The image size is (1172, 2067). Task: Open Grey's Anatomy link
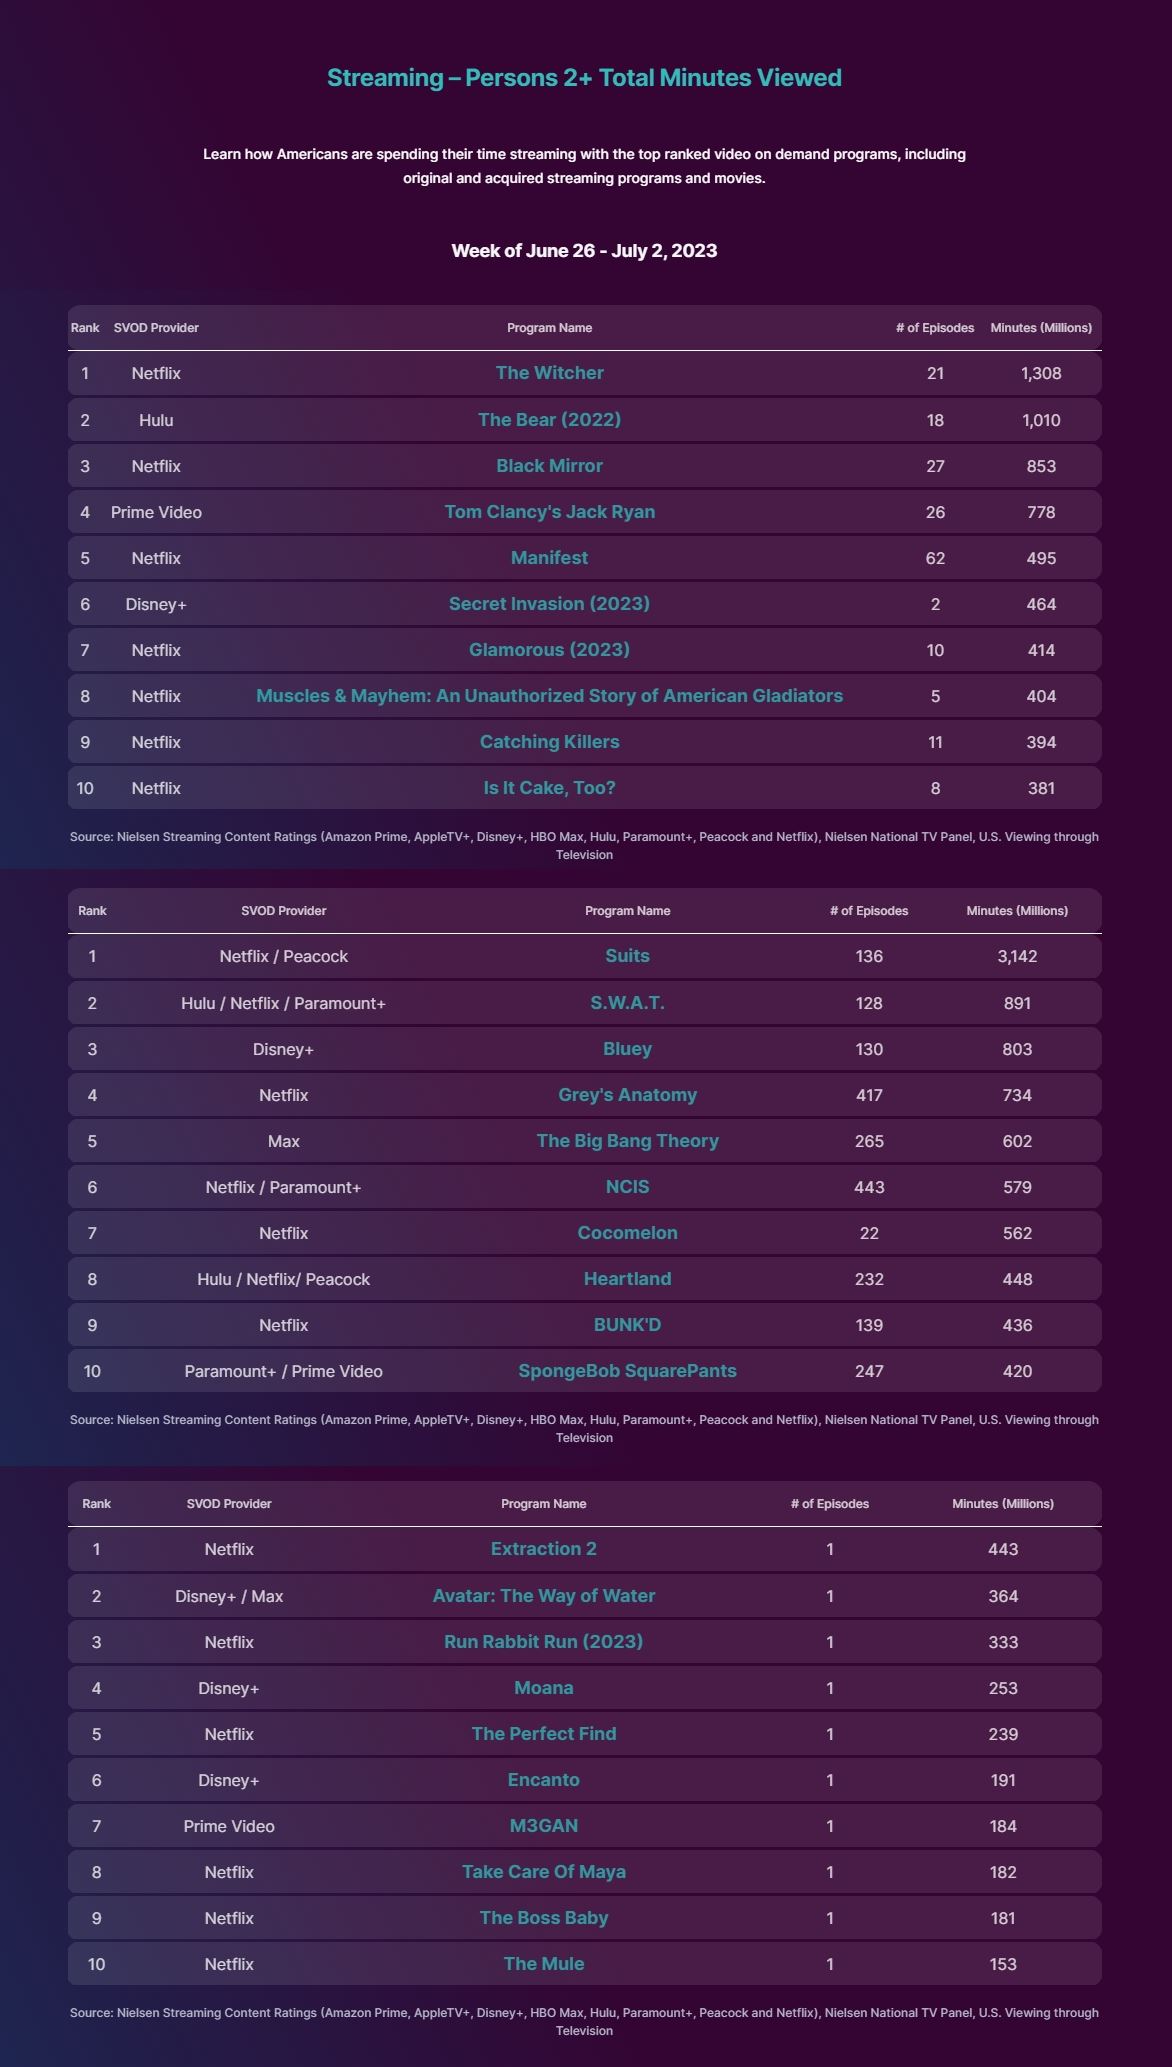(x=627, y=1095)
